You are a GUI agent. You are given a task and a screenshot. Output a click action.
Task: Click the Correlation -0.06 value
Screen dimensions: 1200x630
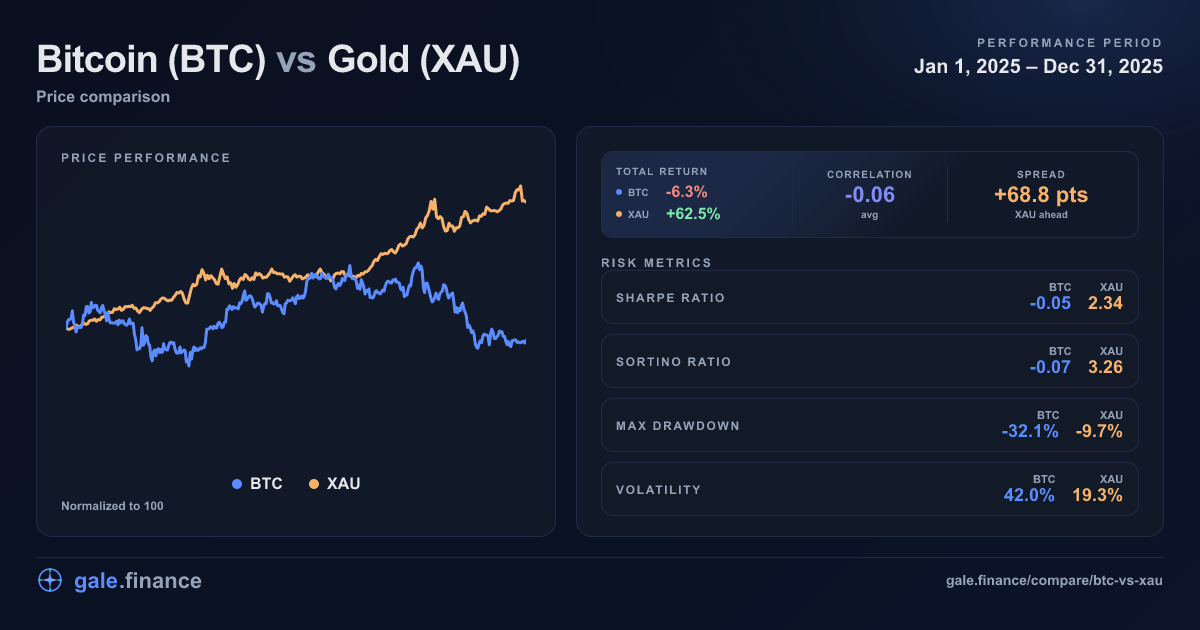(x=869, y=195)
